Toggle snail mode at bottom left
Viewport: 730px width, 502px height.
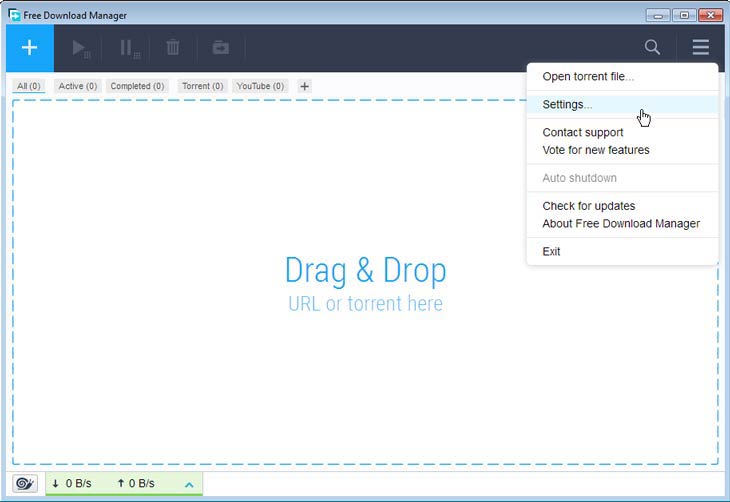click(25, 483)
